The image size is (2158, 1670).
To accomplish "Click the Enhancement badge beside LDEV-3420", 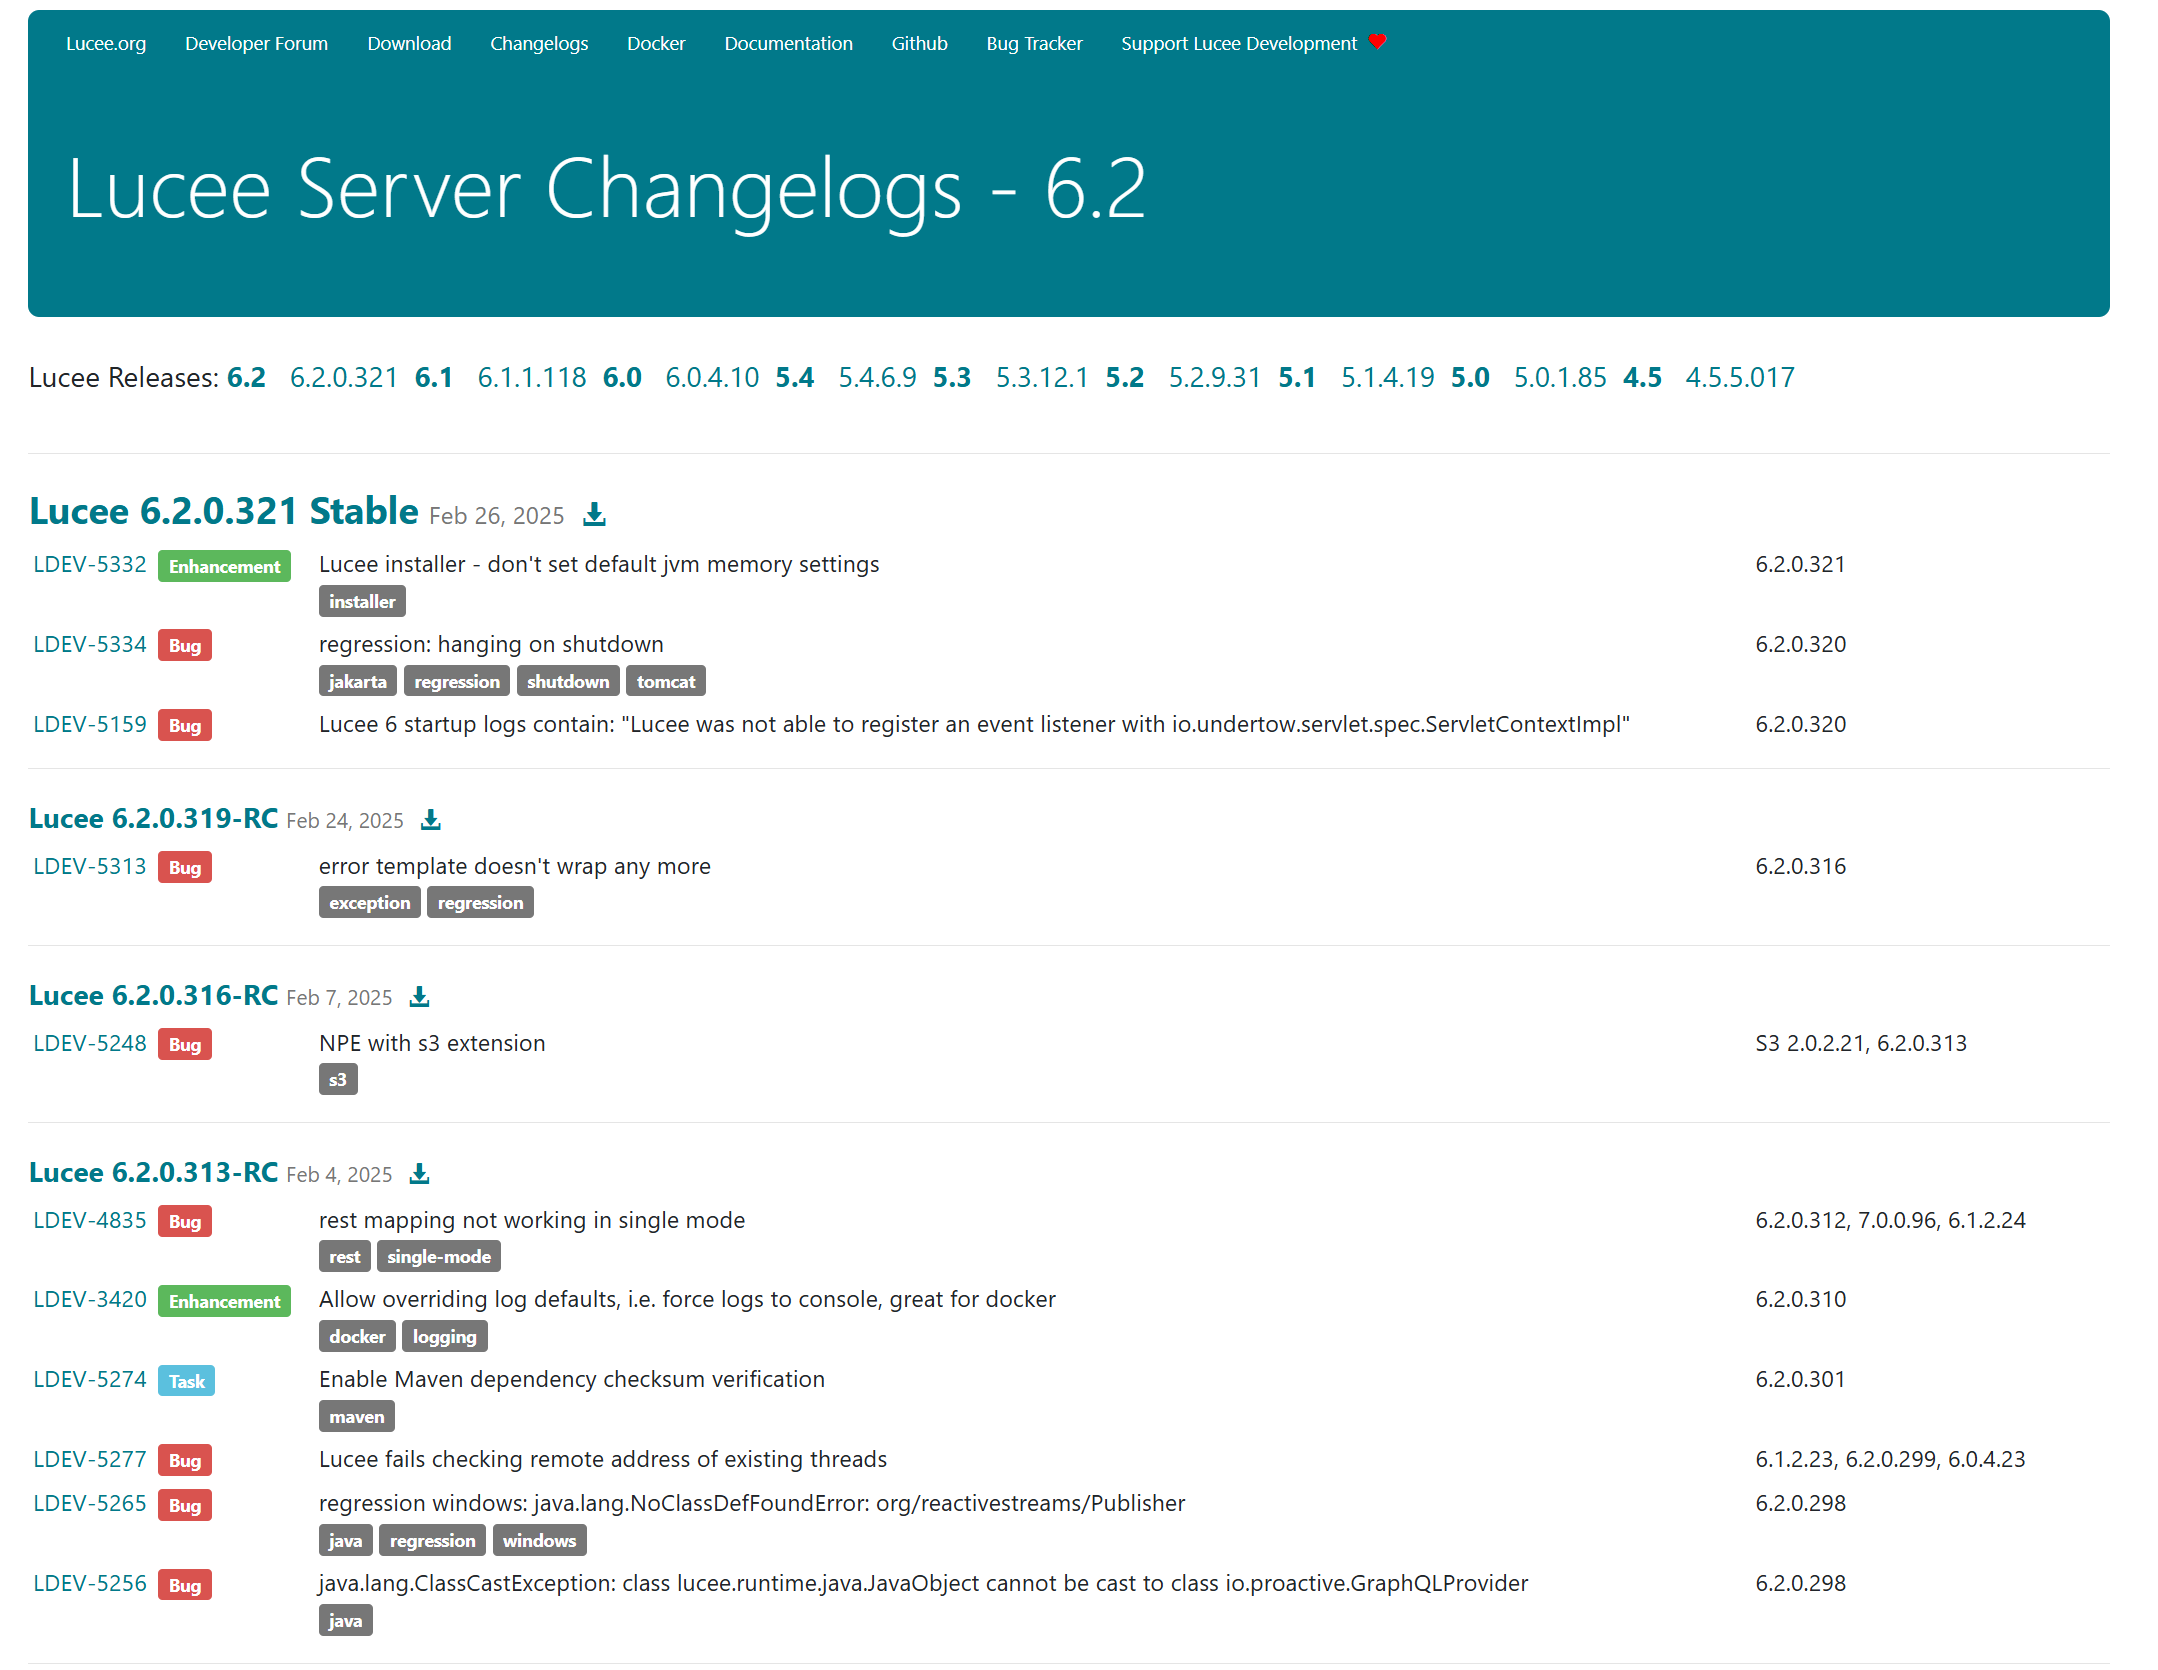I will [x=224, y=1301].
